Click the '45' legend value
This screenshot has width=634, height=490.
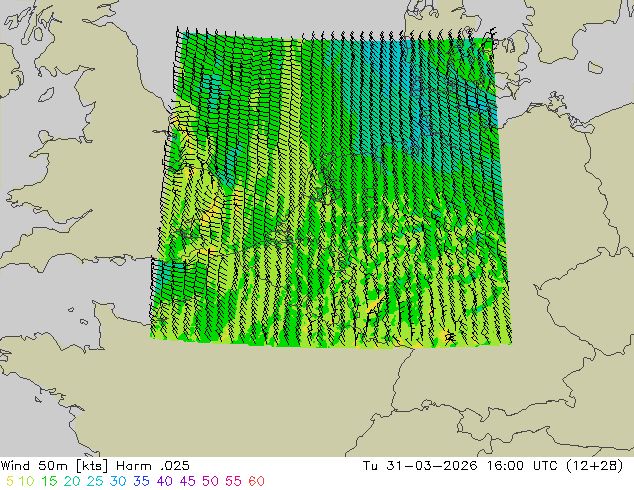(187, 481)
